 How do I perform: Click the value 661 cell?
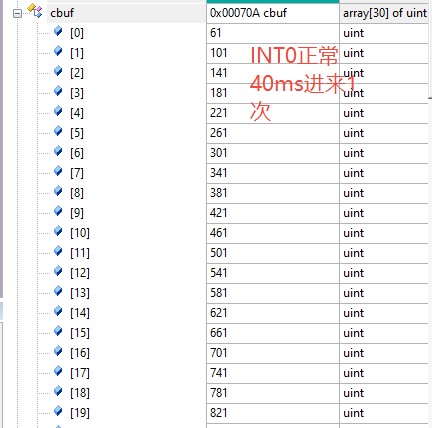[x=273, y=333]
